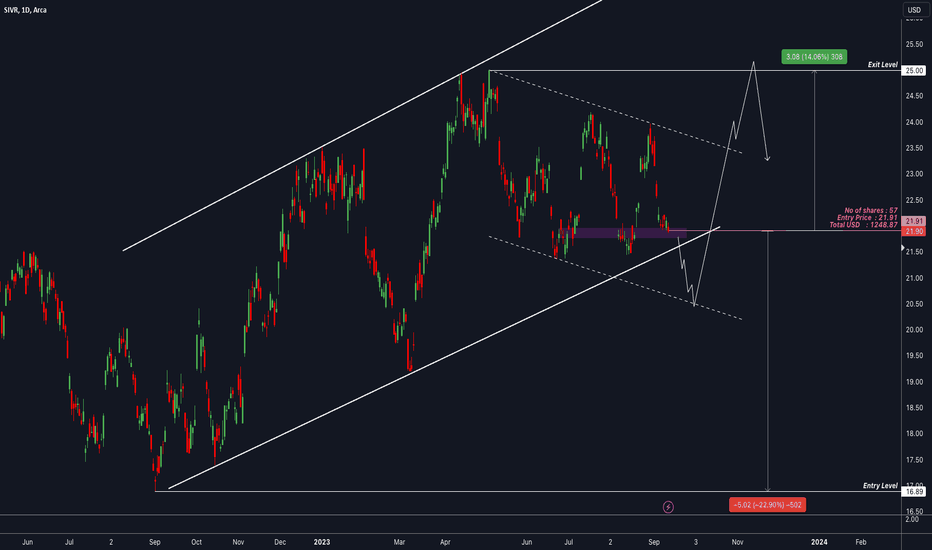Click the 23.50 price axis value

(914, 148)
